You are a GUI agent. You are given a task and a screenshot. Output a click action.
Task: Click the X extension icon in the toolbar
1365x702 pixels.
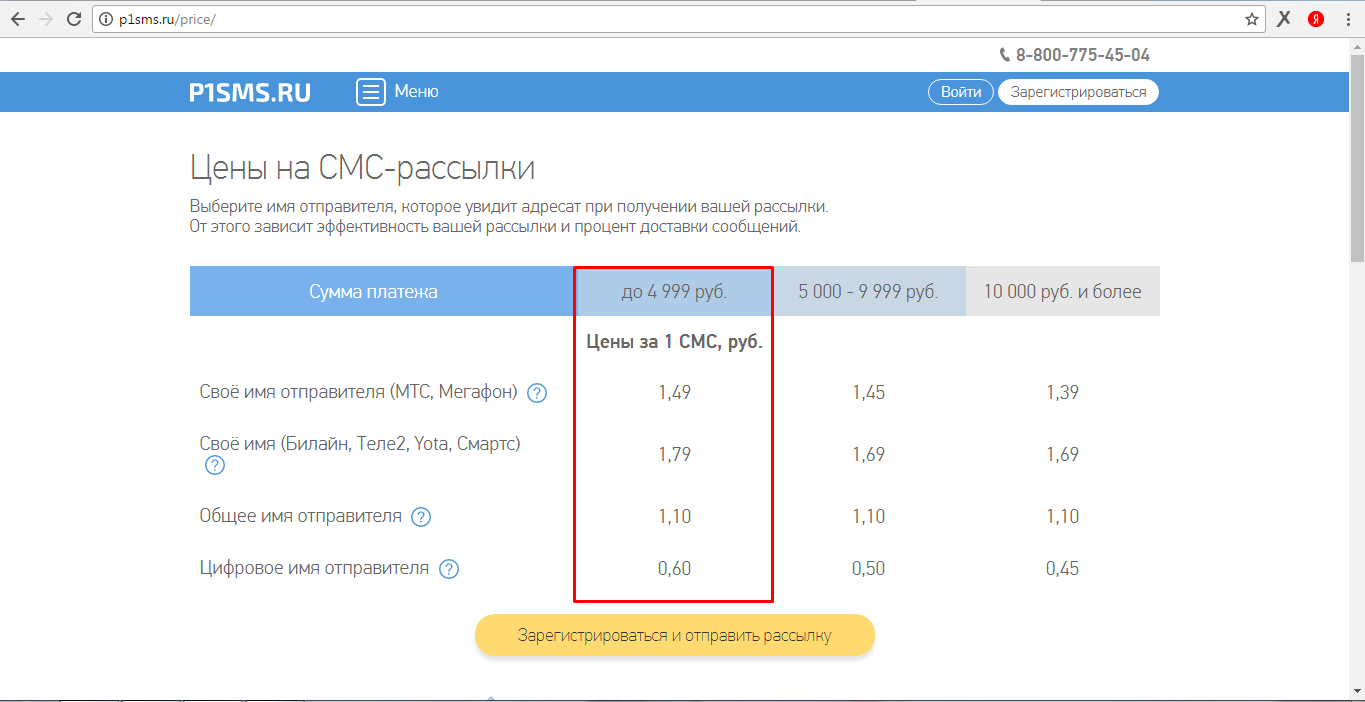point(1285,19)
